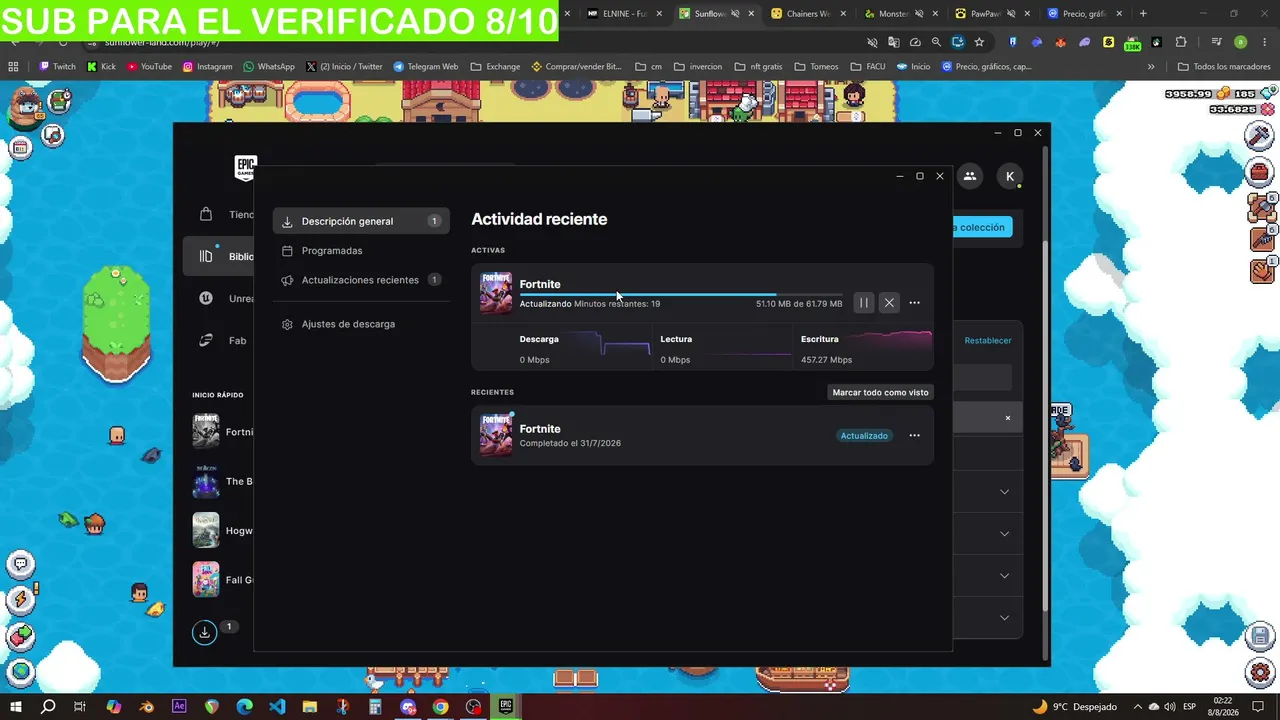The width and height of the screenshot is (1280, 720).
Task: Expand the first chevron row below the x row
Action: 1004,492
